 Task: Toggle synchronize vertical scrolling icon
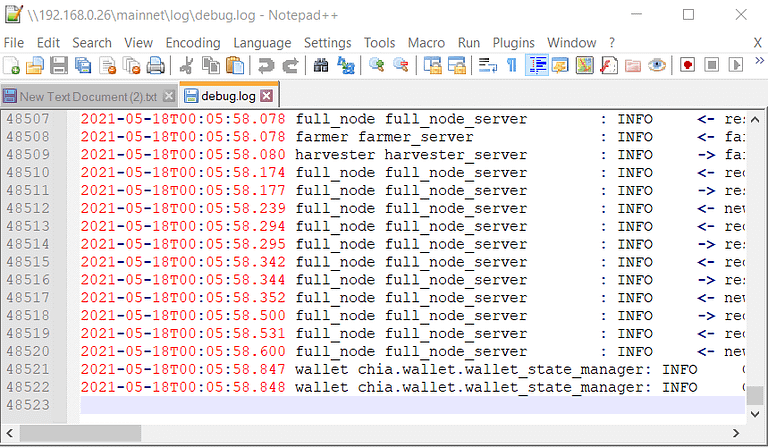[432, 65]
